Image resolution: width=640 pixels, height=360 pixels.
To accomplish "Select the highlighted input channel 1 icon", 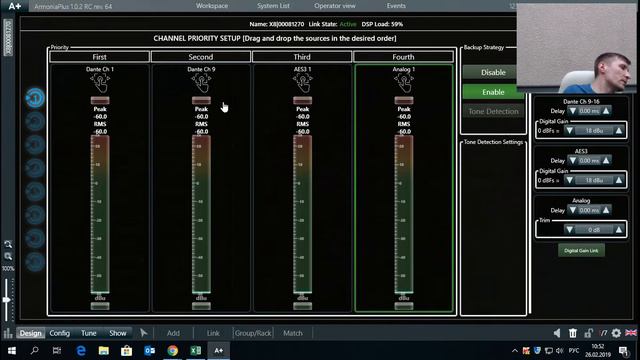I will click(x=35, y=98).
